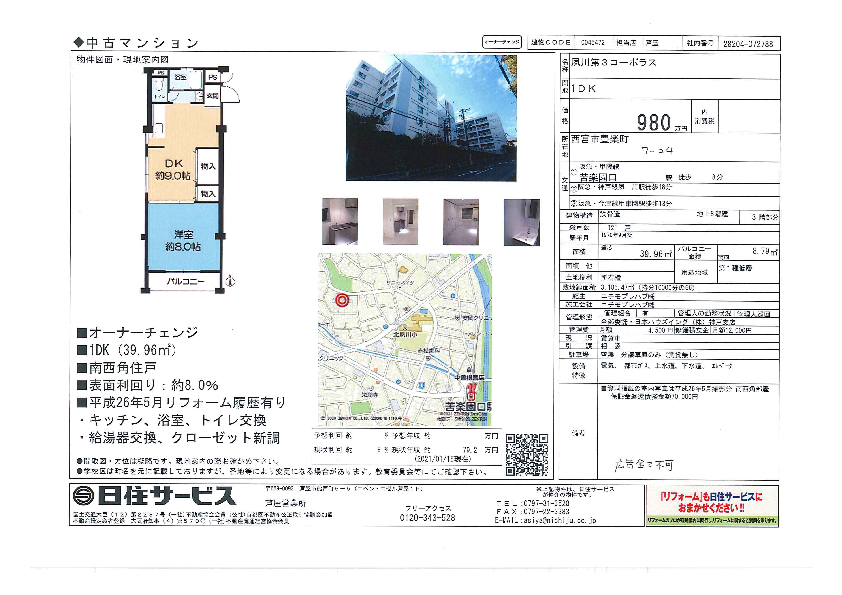Click the red location marker on map
The height and width of the screenshot is (595, 842).
tap(342, 299)
